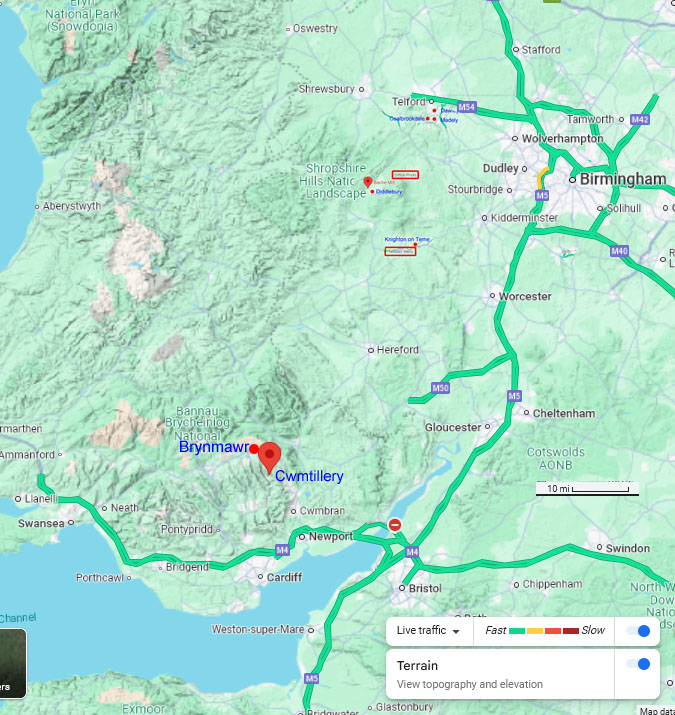This screenshot has width=675, height=715.
Task: Select the Swansea city label
Action: pos(41,523)
